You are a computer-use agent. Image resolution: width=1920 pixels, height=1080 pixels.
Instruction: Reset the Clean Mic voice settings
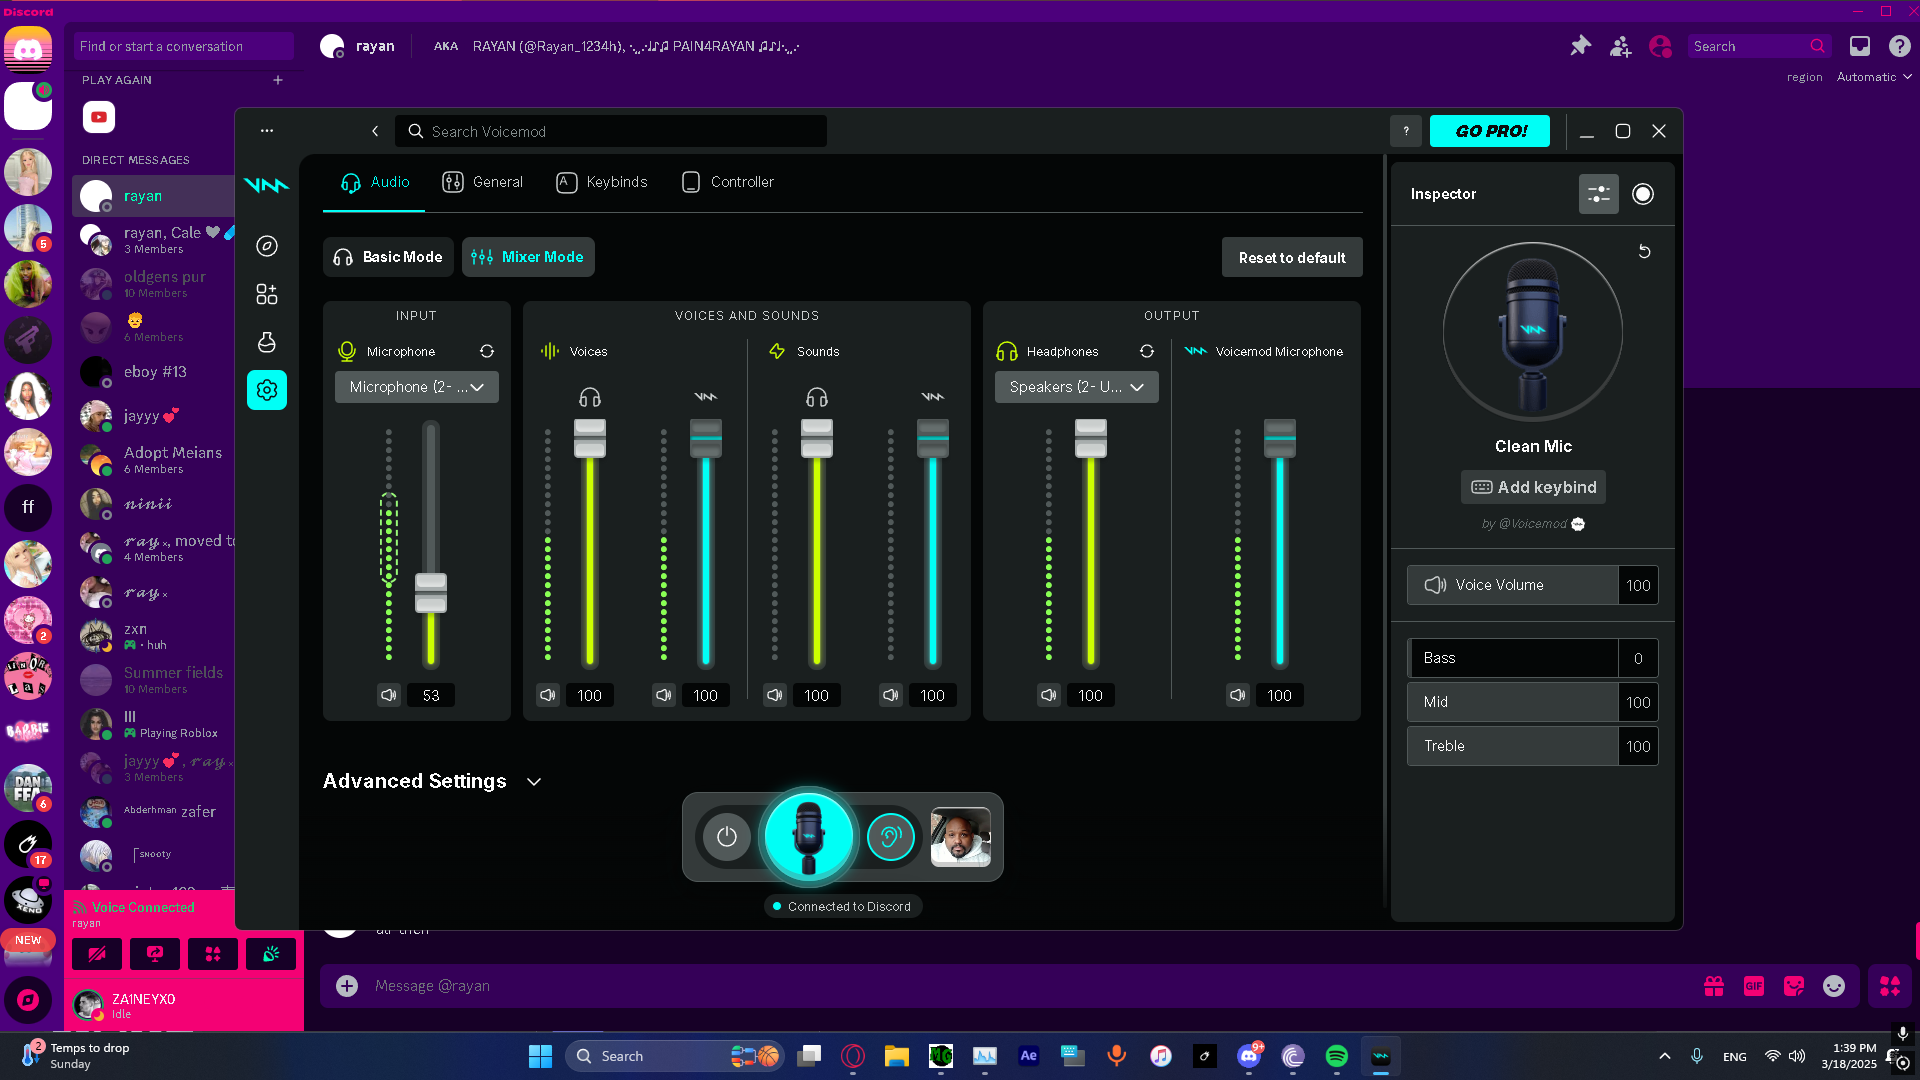[x=1644, y=252]
